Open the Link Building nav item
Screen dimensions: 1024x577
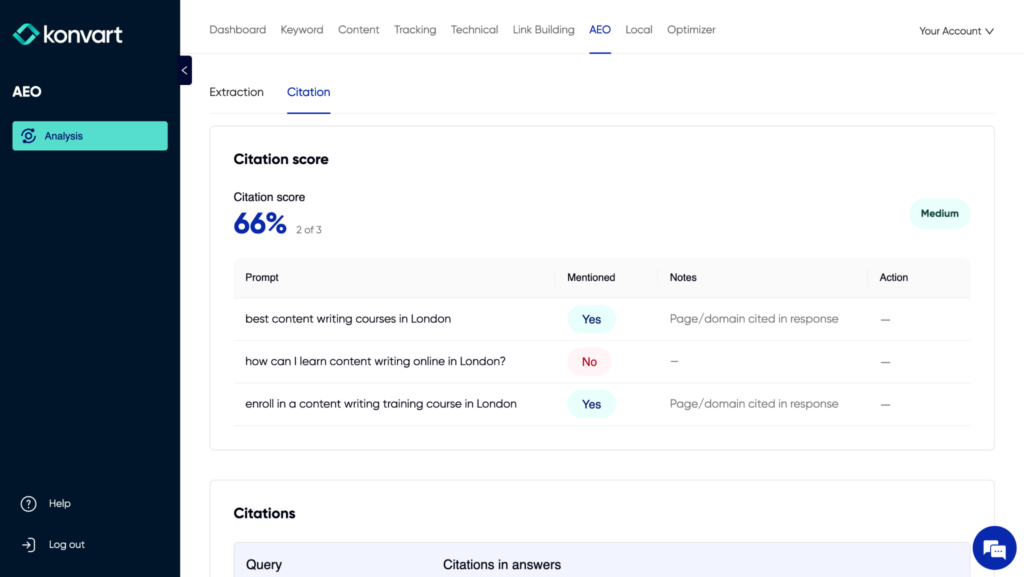[x=543, y=30]
